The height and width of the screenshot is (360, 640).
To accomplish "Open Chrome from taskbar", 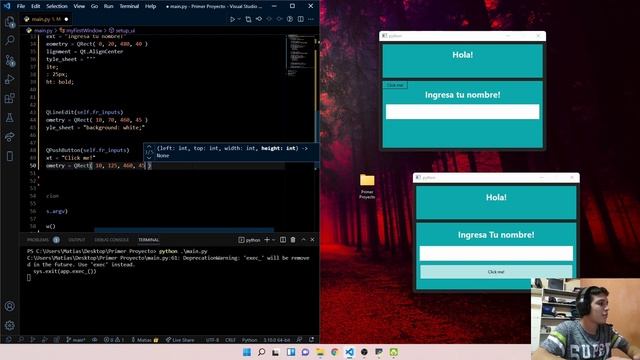I will [335, 352].
